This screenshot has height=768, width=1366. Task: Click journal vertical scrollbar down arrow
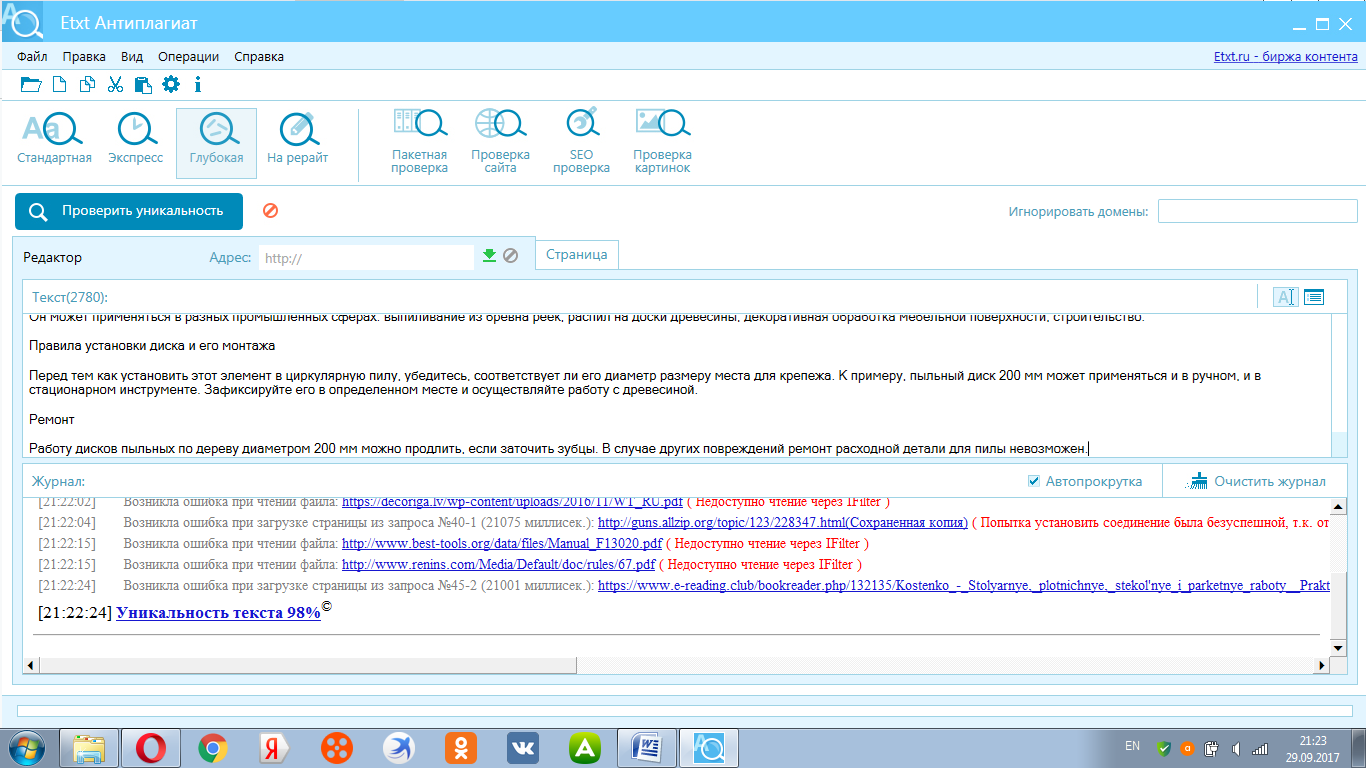click(1339, 649)
